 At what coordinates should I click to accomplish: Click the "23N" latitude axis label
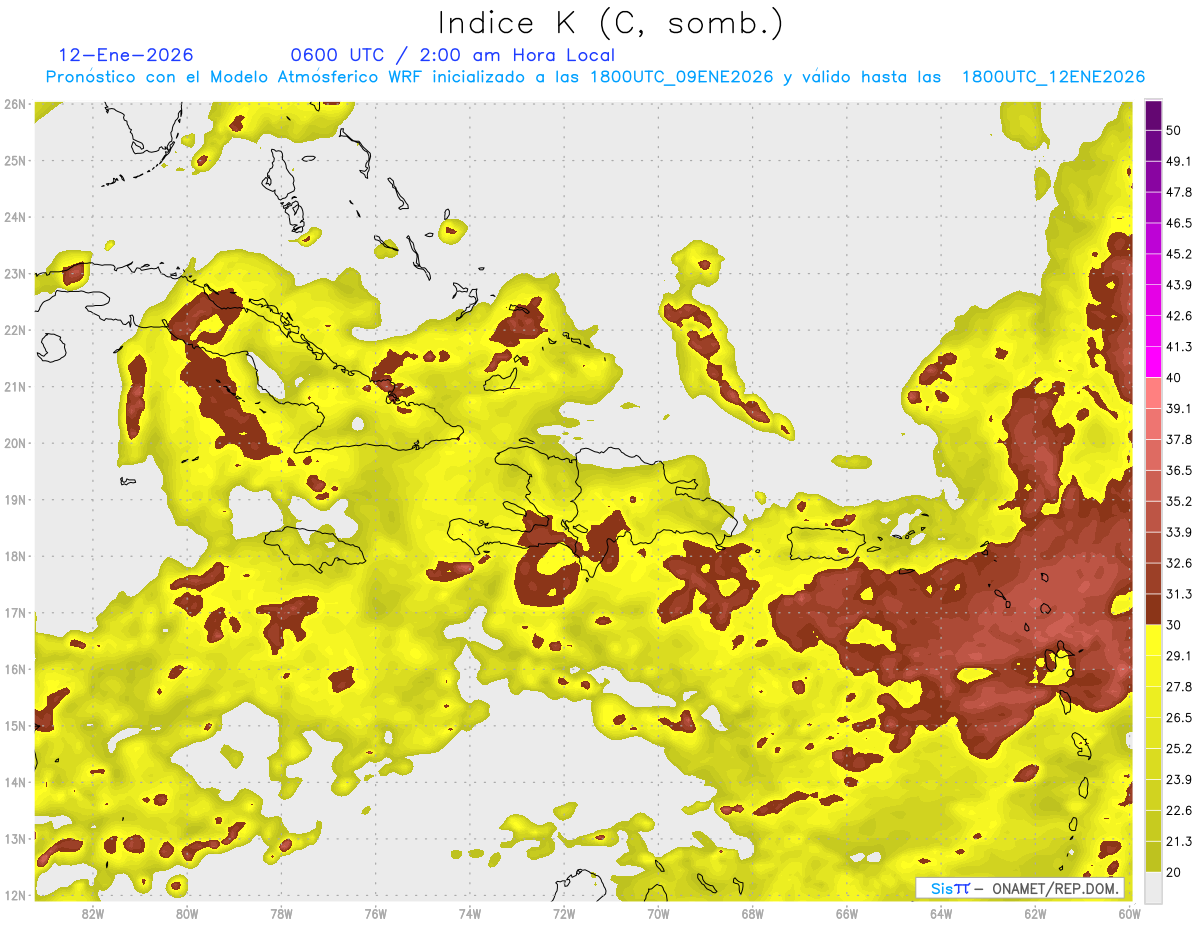[x=14, y=273]
